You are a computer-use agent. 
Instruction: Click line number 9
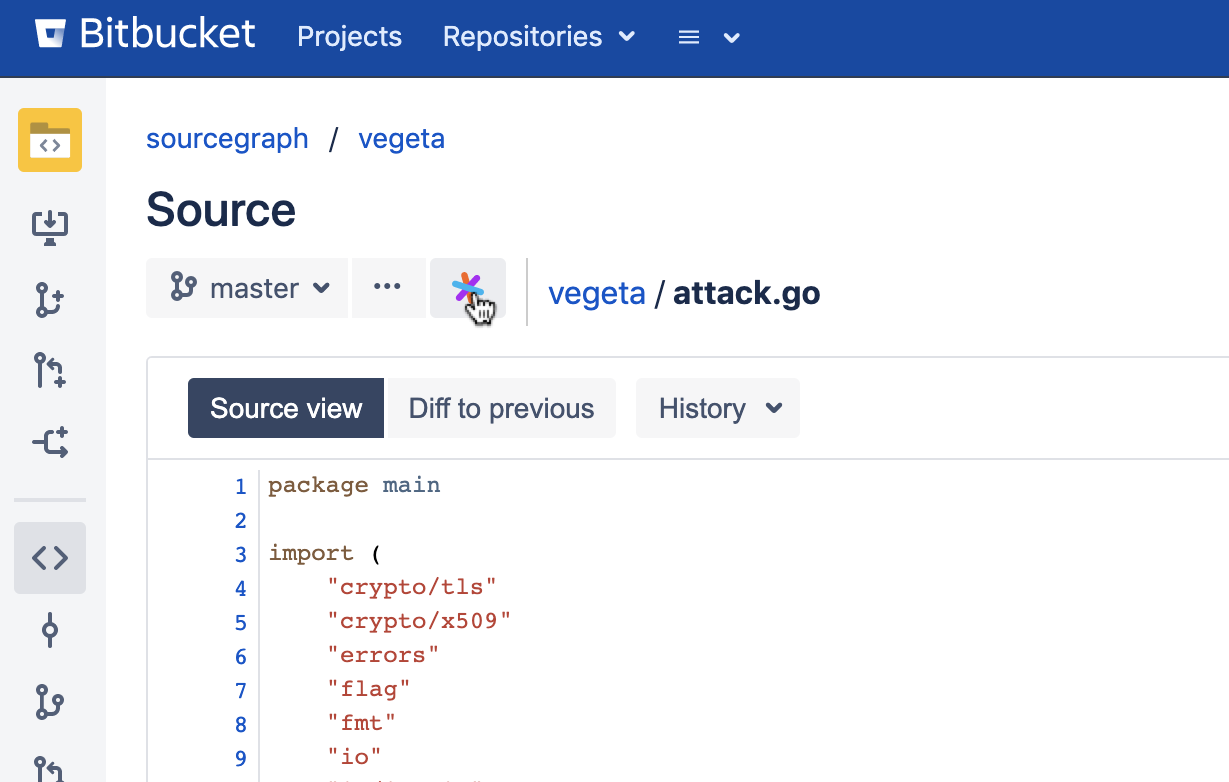(x=240, y=758)
